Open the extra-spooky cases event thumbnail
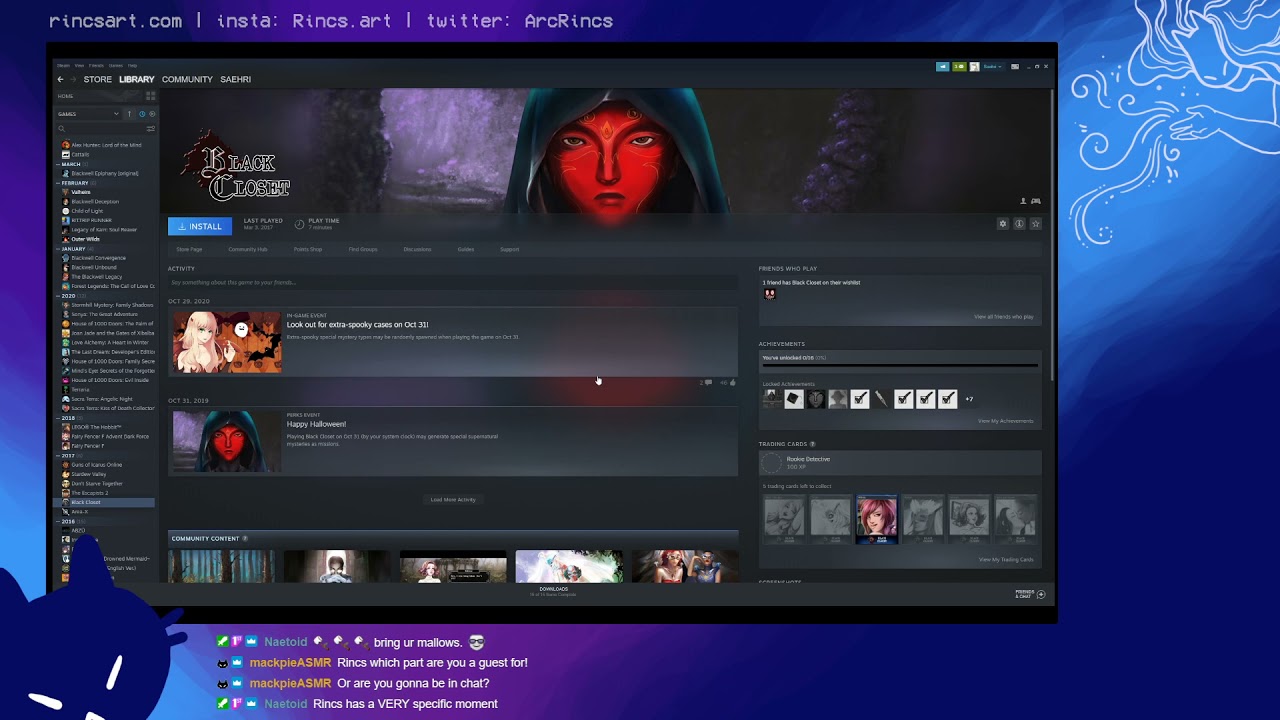 227,341
